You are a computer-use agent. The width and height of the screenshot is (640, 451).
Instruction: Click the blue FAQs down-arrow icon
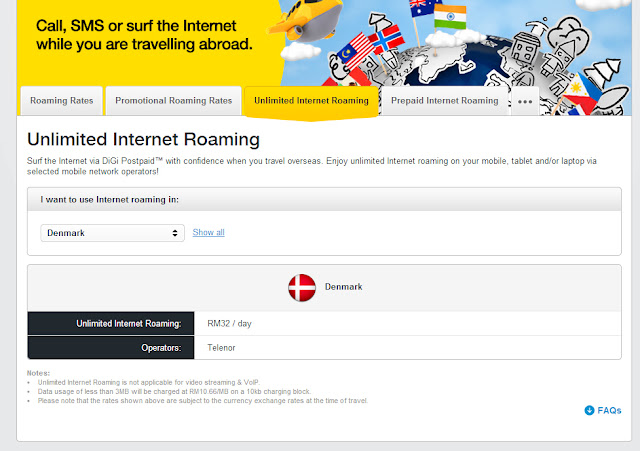(589, 410)
